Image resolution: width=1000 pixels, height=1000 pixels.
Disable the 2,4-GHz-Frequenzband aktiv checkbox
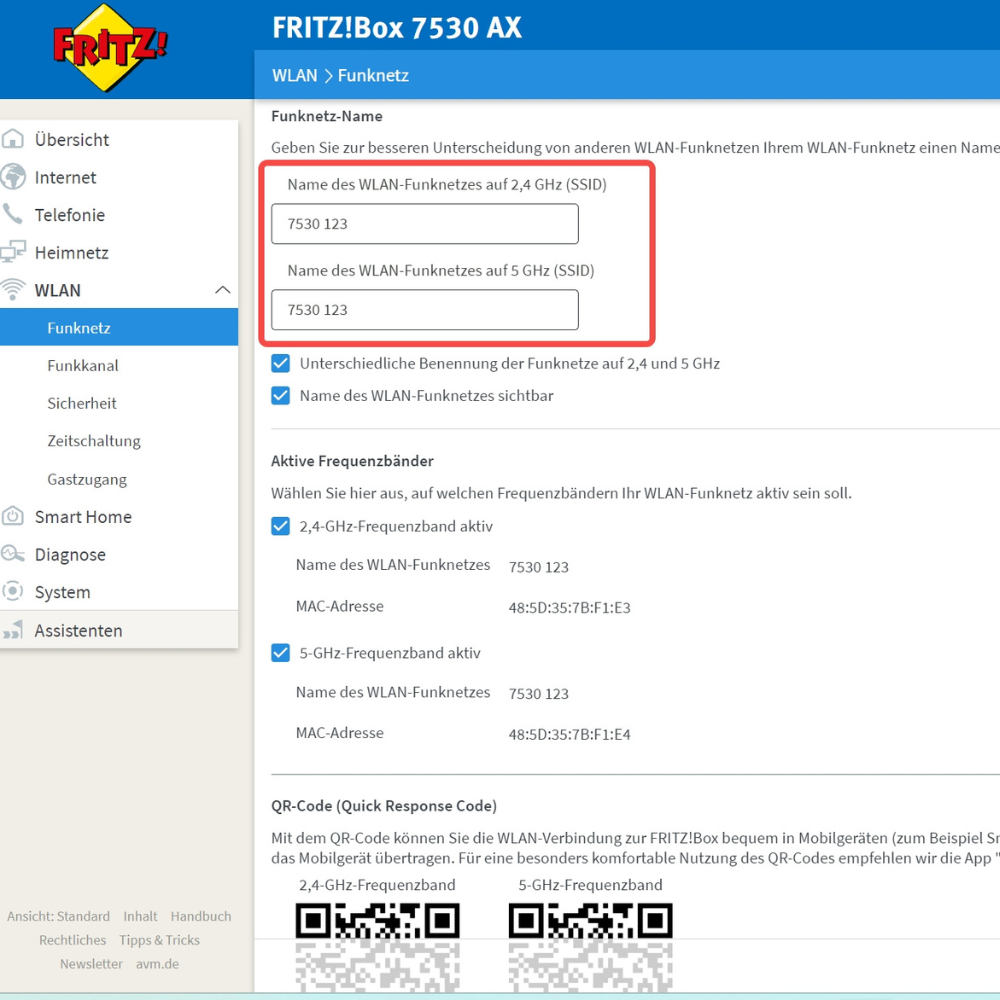click(x=281, y=526)
